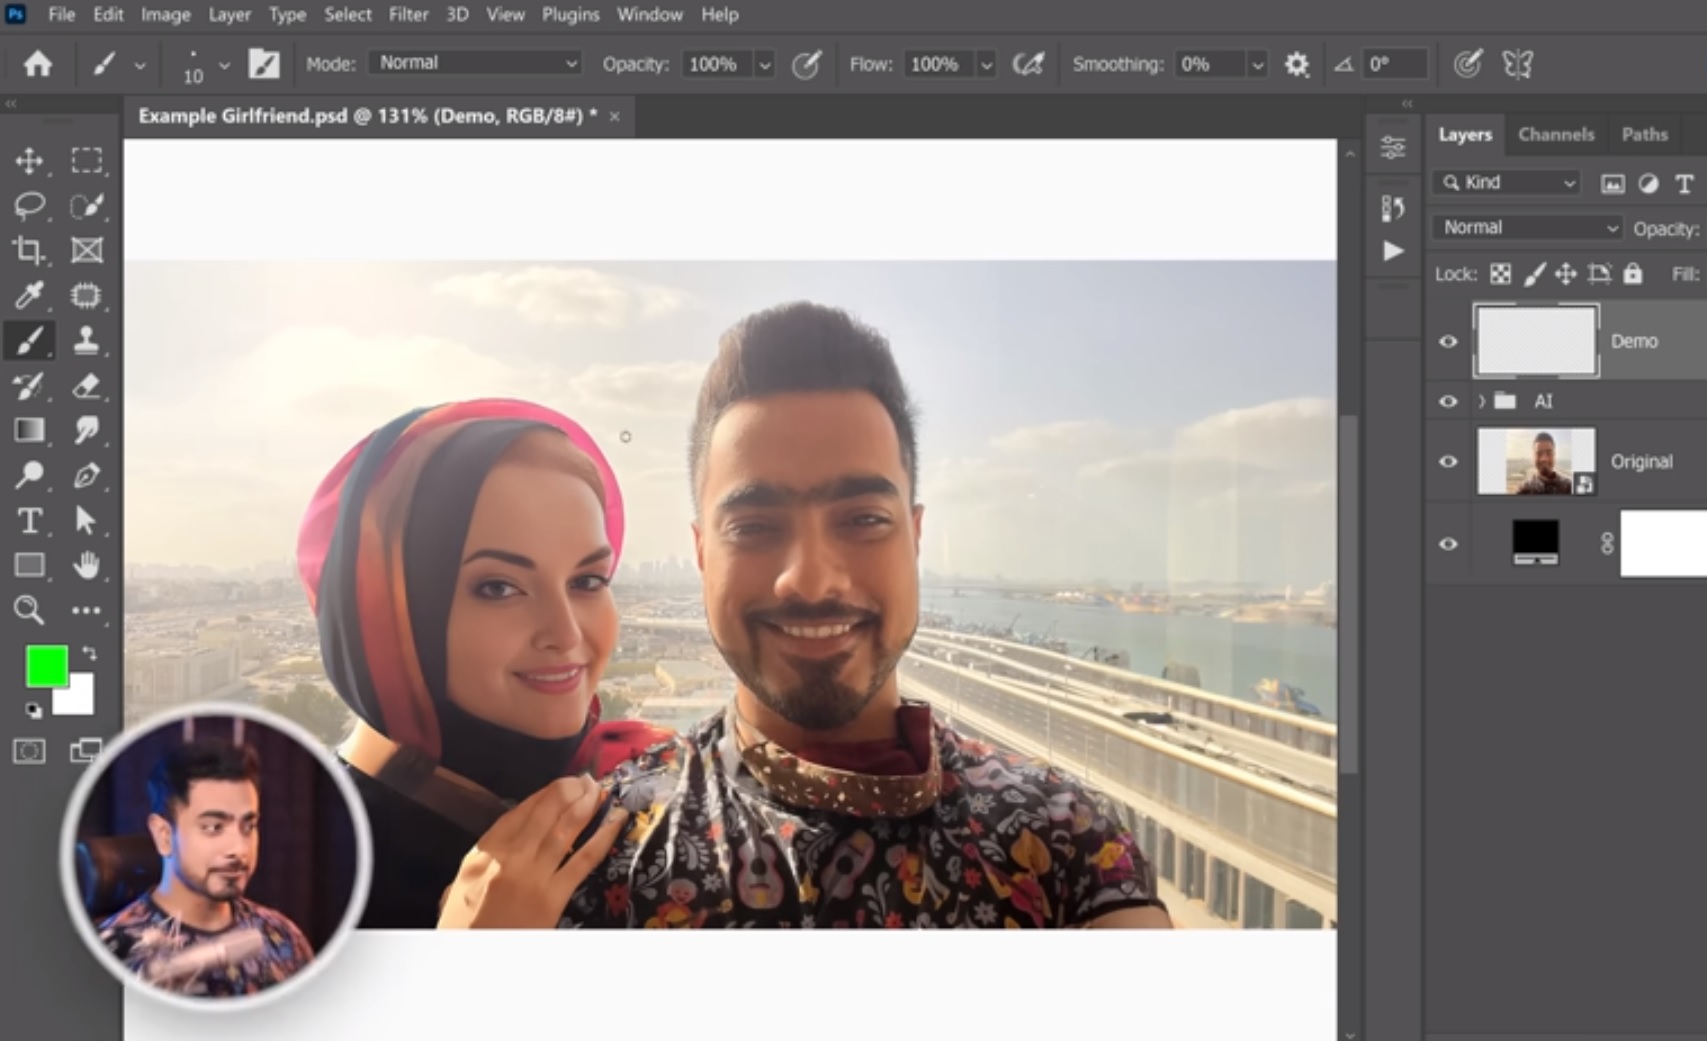Click the green foreground color swatch

tap(46, 664)
